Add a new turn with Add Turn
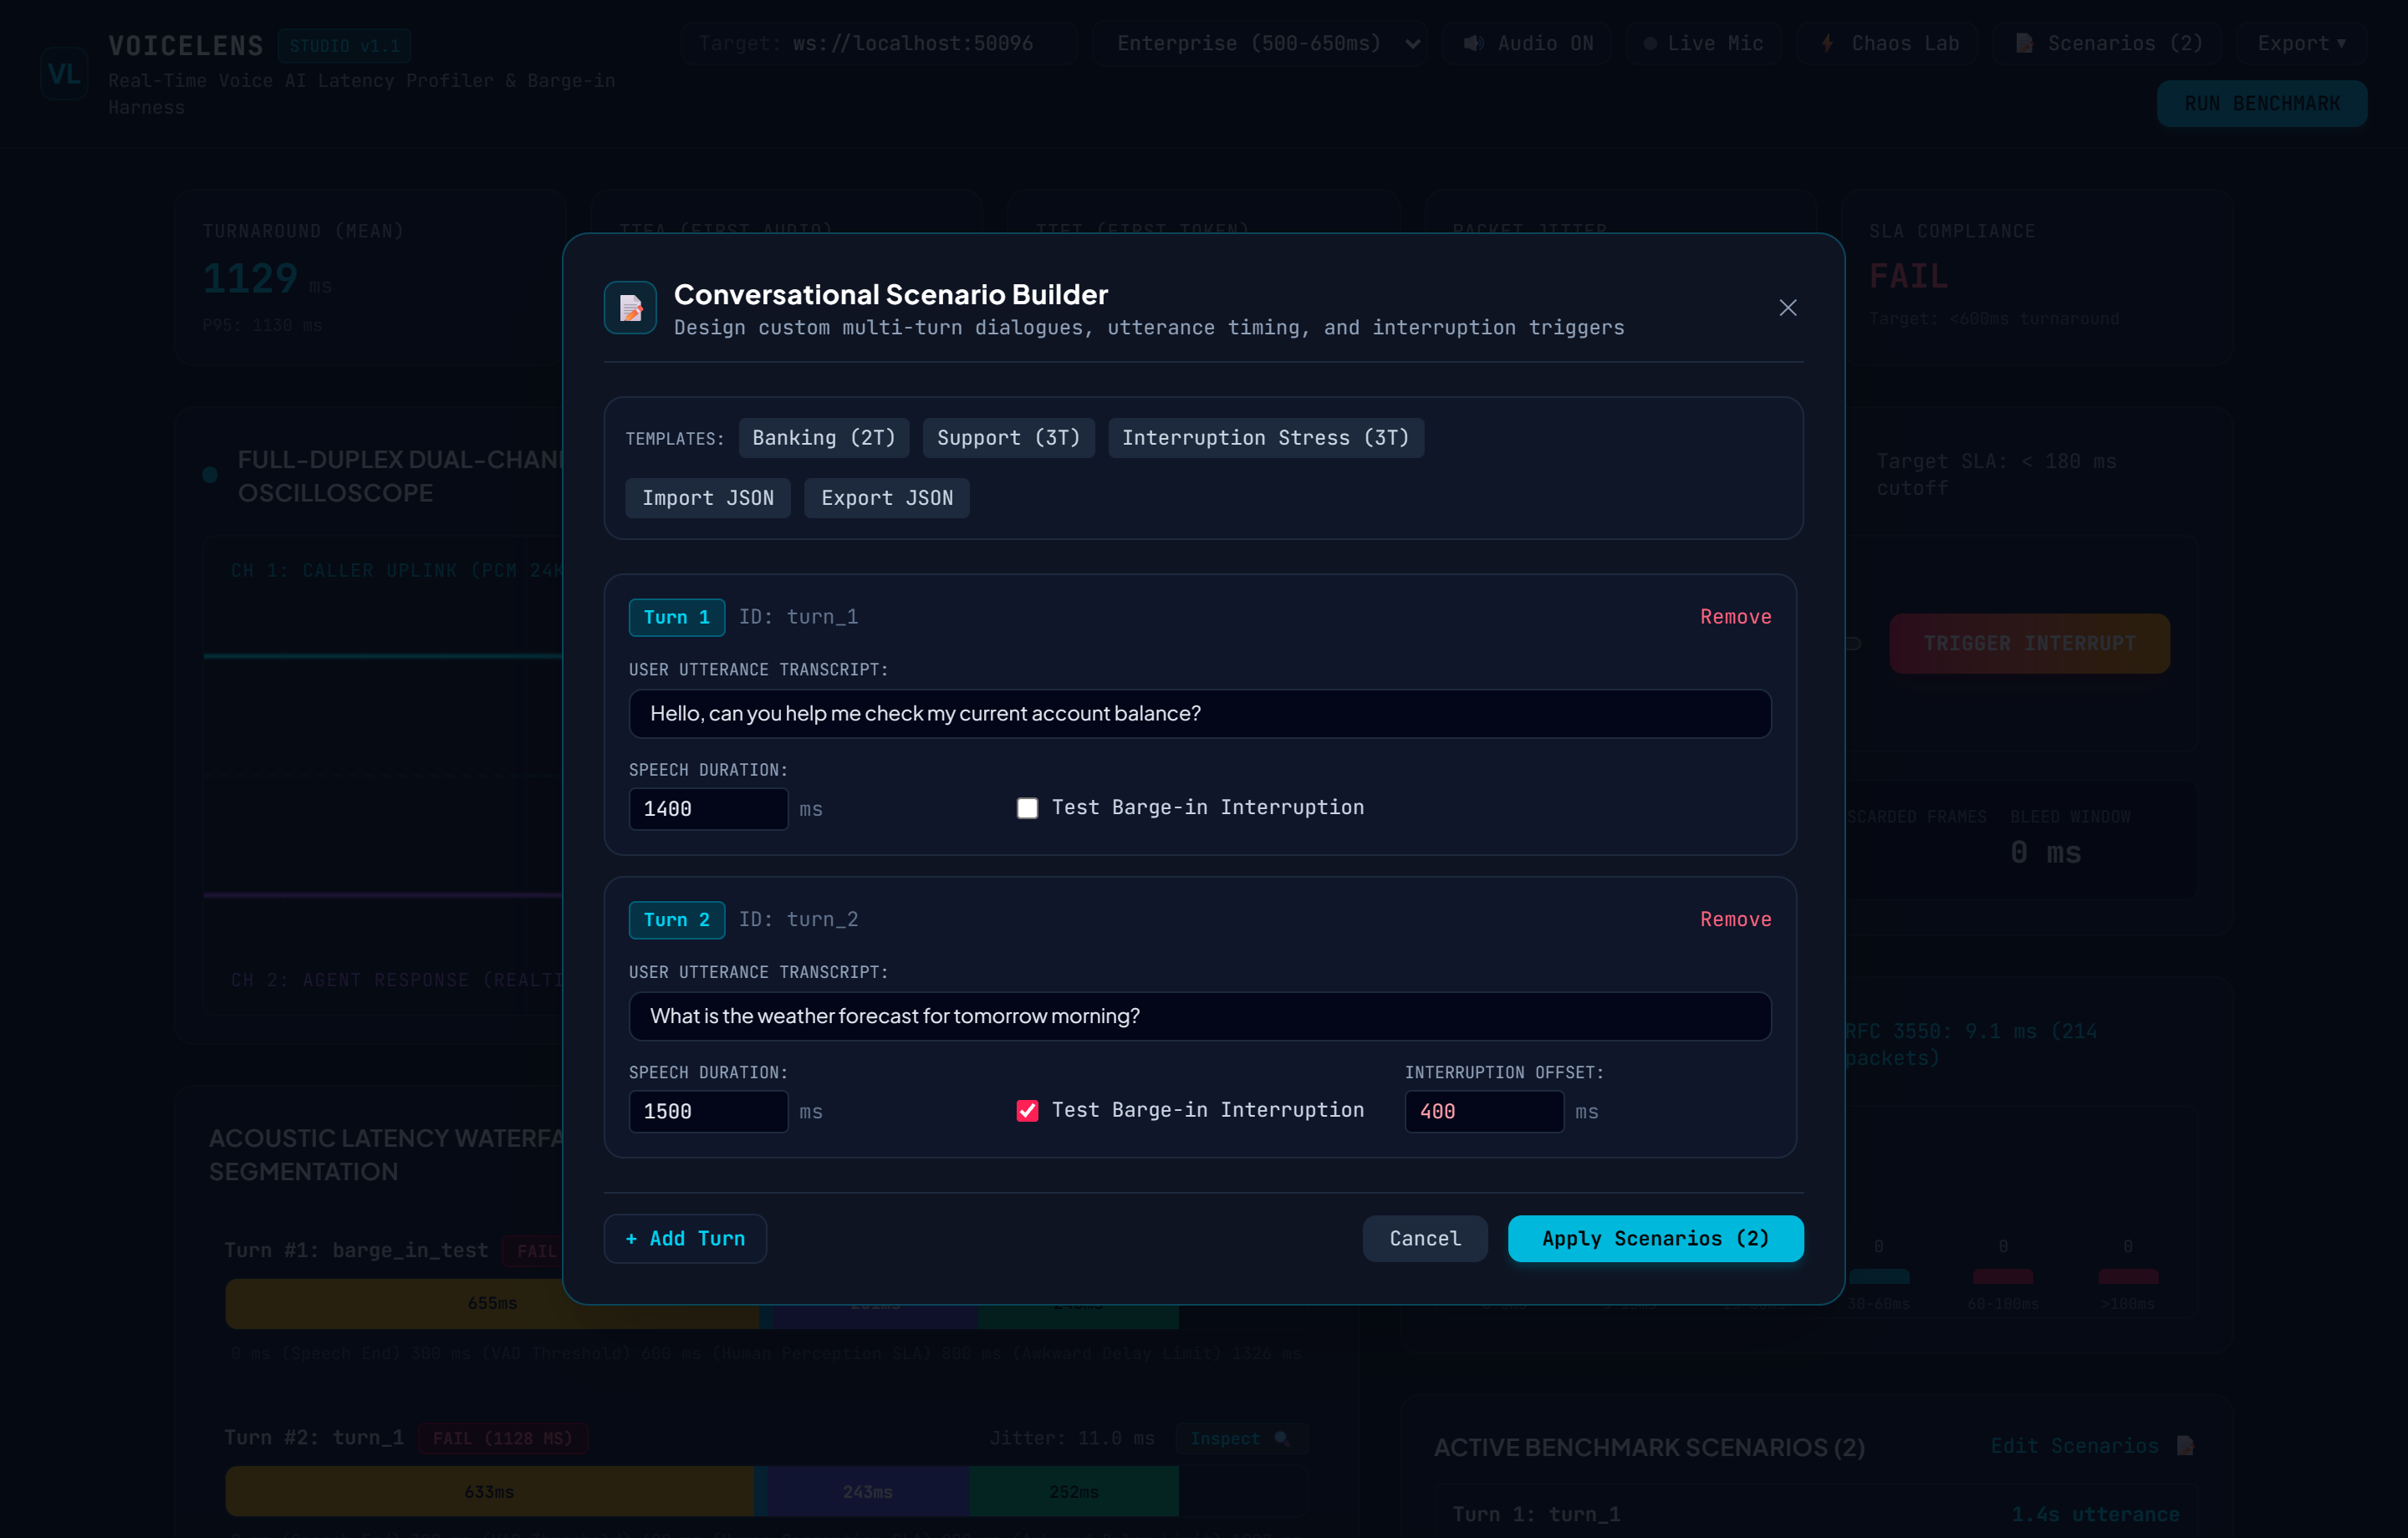Image resolution: width=2408 pixels, height=1538 pixels. click(x=685, y=1239)
